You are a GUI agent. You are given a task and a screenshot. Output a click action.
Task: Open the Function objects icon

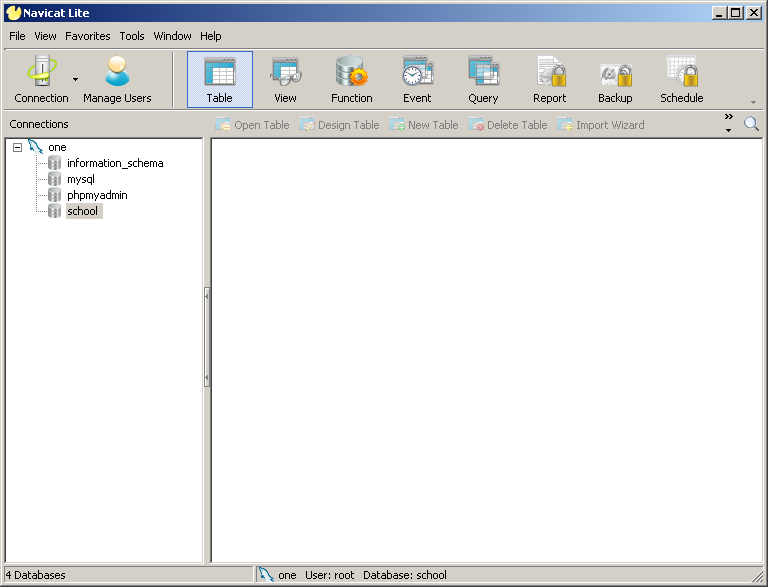click(352, 79)
